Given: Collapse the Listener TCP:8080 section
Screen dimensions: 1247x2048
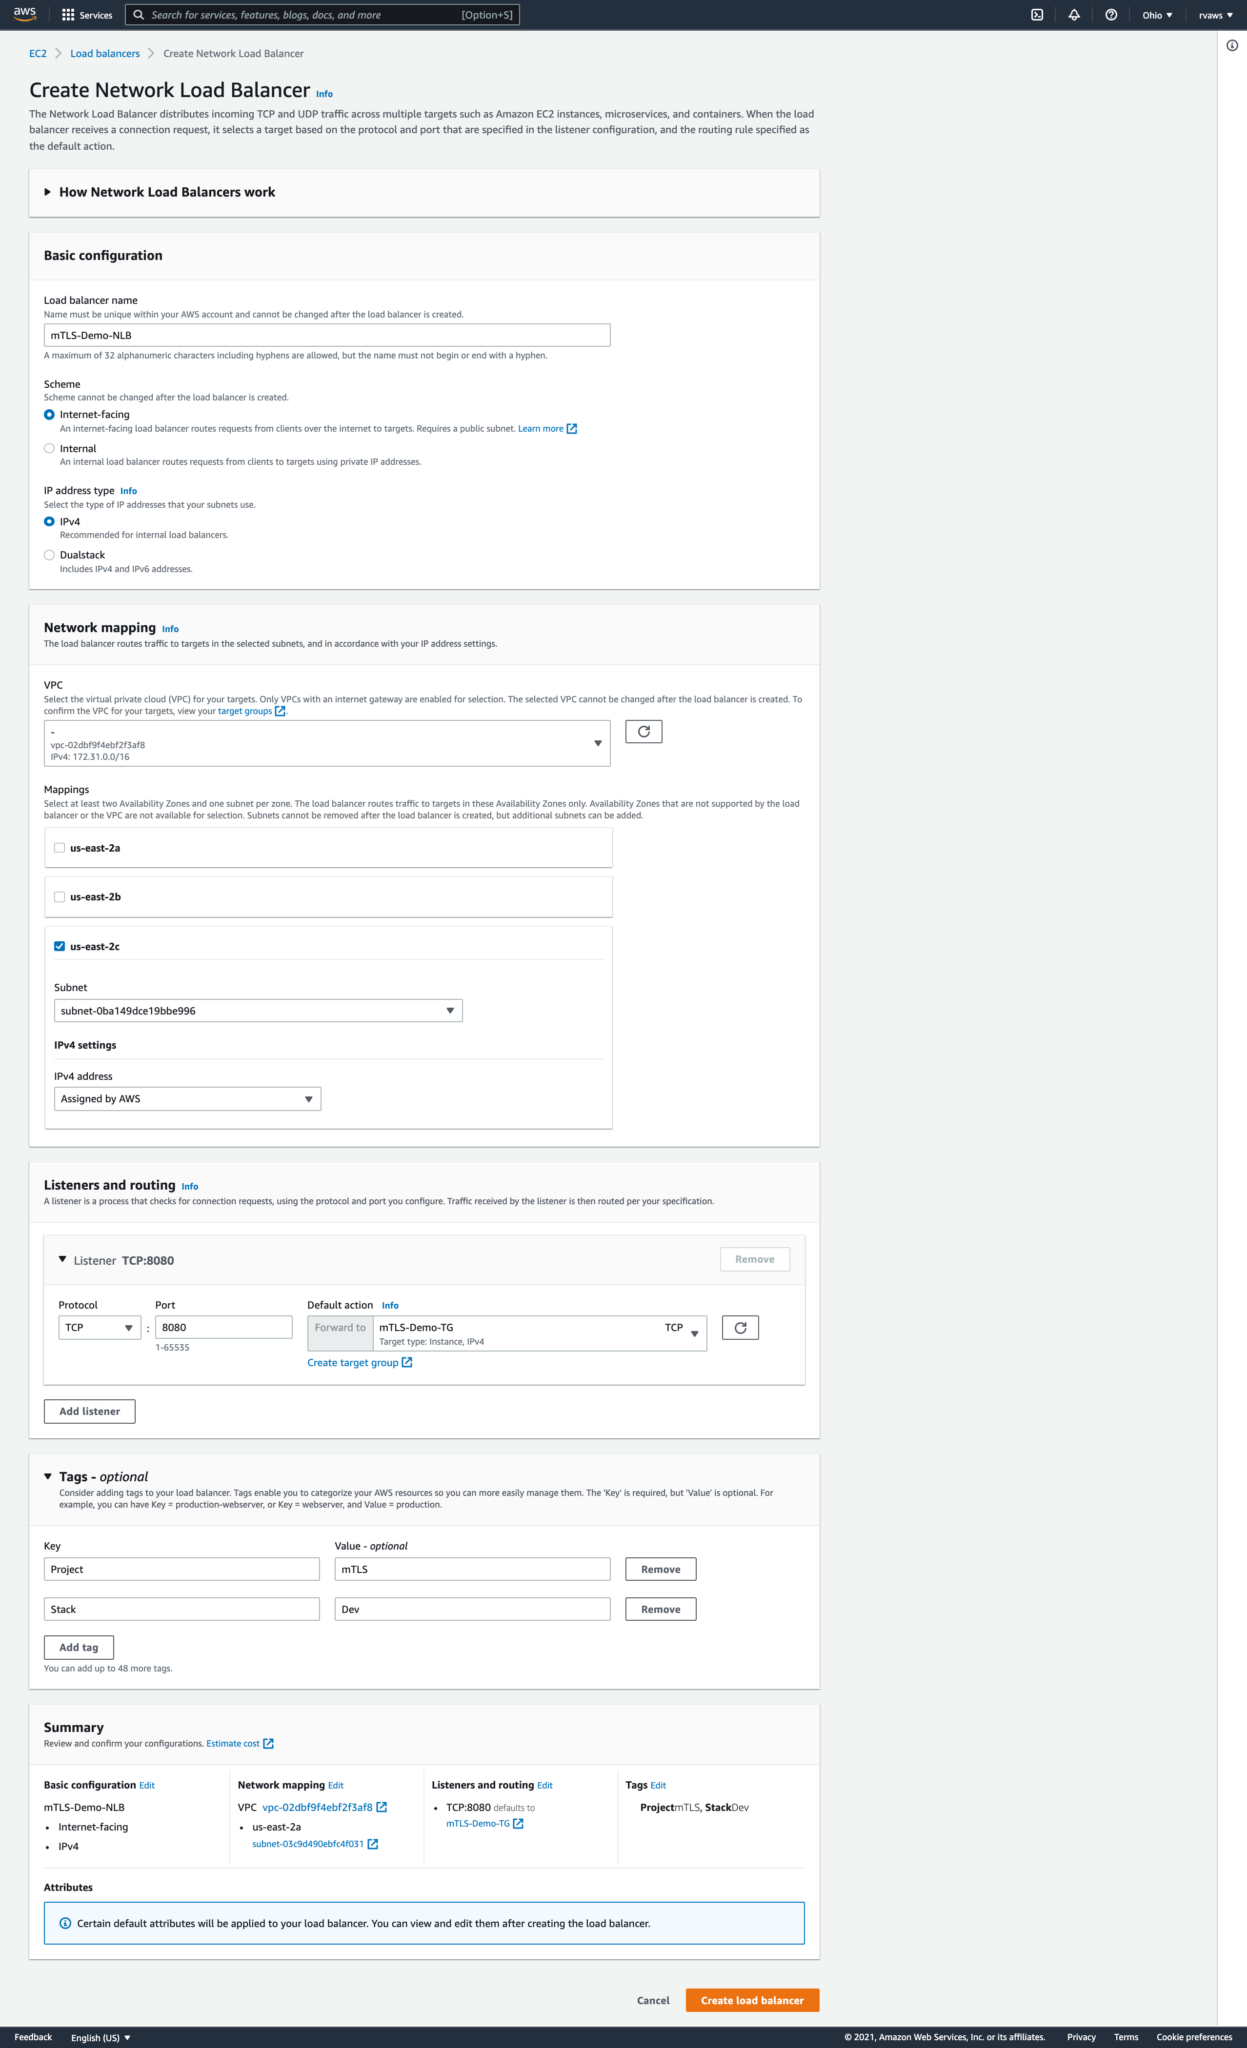Looking at the screenshot, I should pyautogui.click(x=62, y=1260).
